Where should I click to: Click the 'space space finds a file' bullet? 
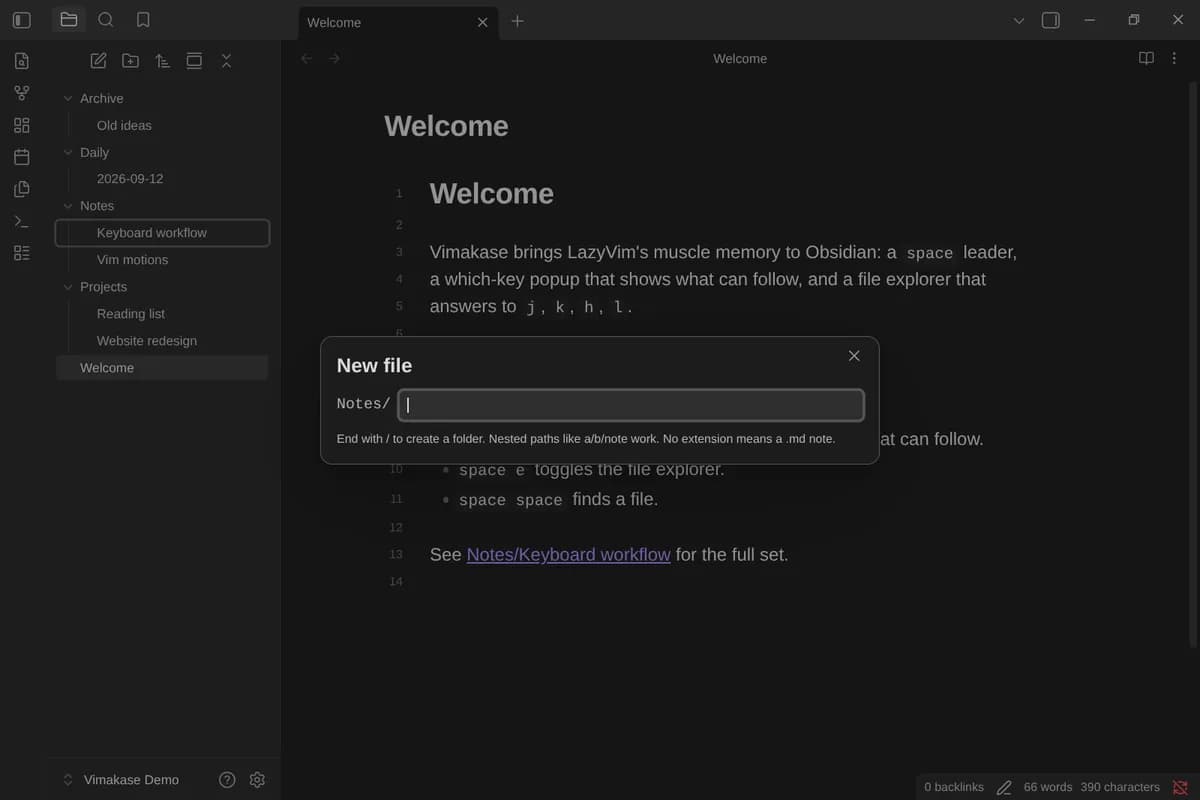[558, 499]
